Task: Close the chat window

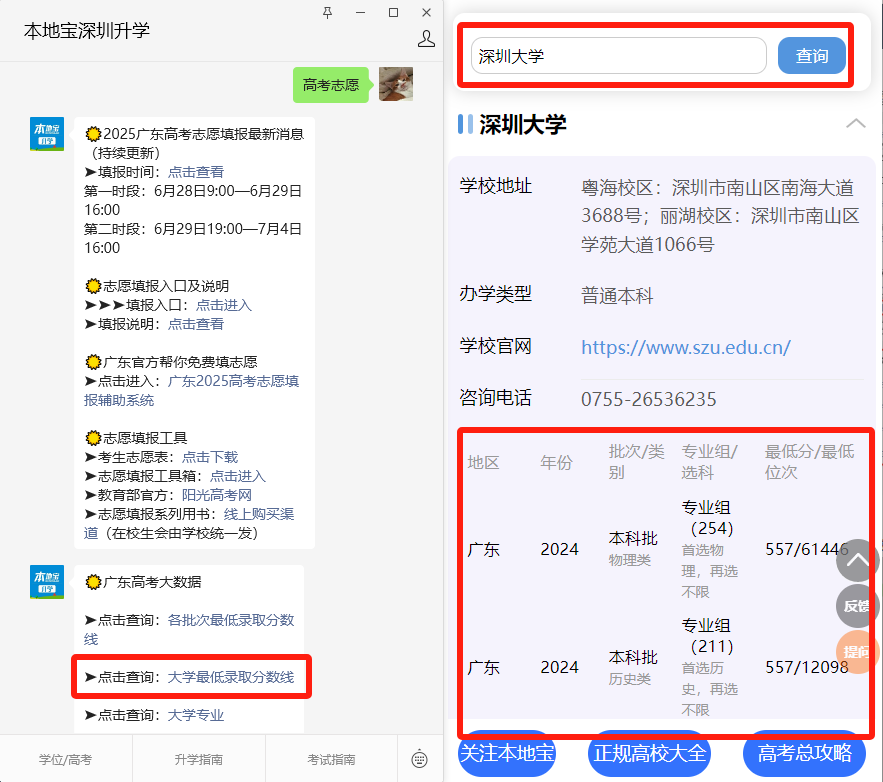Action: [426, 12]
